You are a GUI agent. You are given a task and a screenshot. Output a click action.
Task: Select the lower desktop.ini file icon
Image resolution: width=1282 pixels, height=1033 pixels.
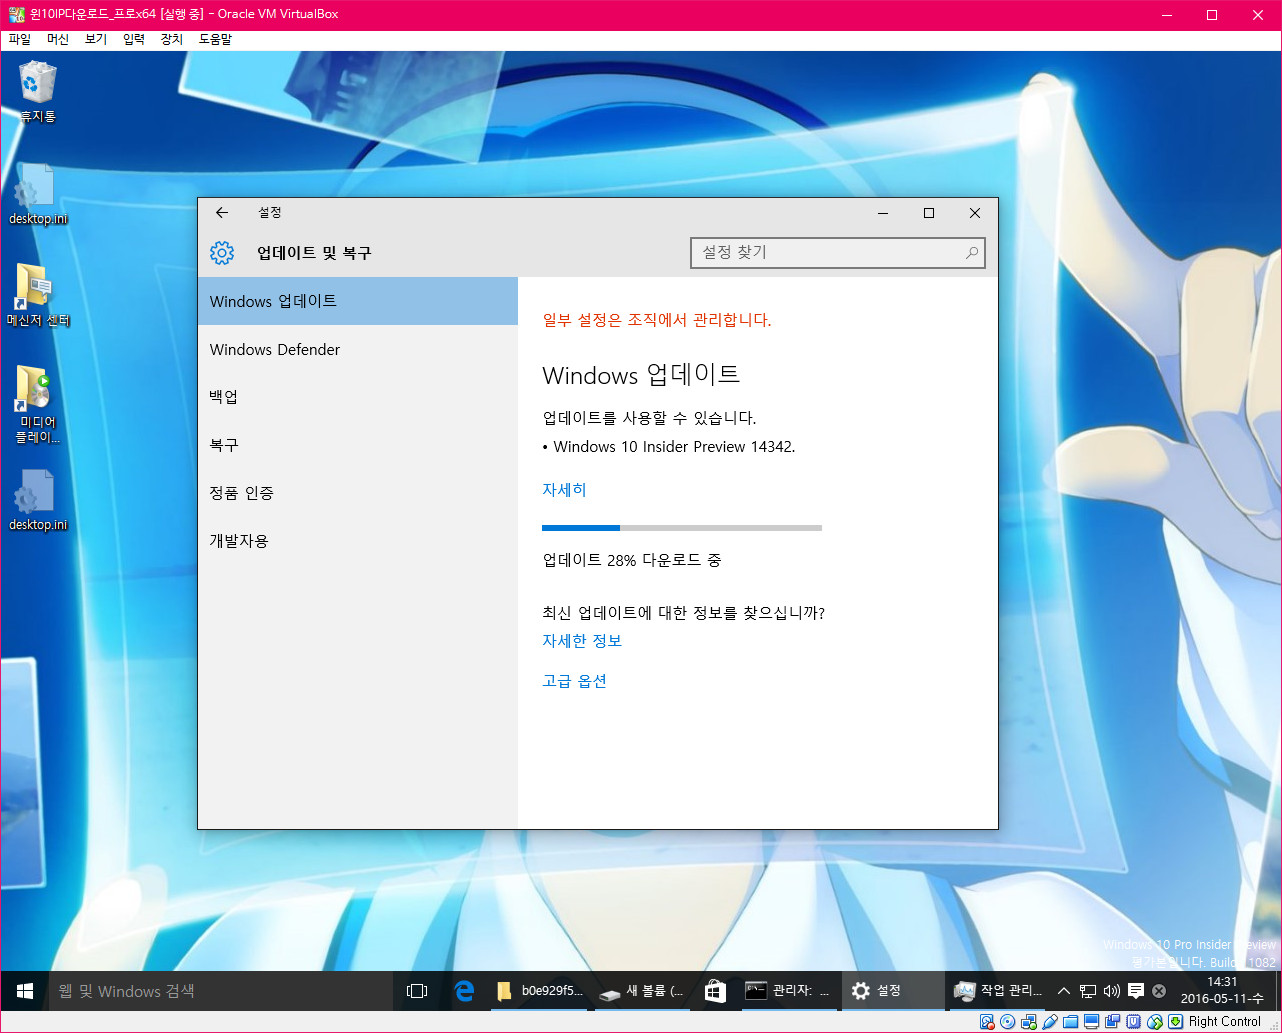coord(38,500)
